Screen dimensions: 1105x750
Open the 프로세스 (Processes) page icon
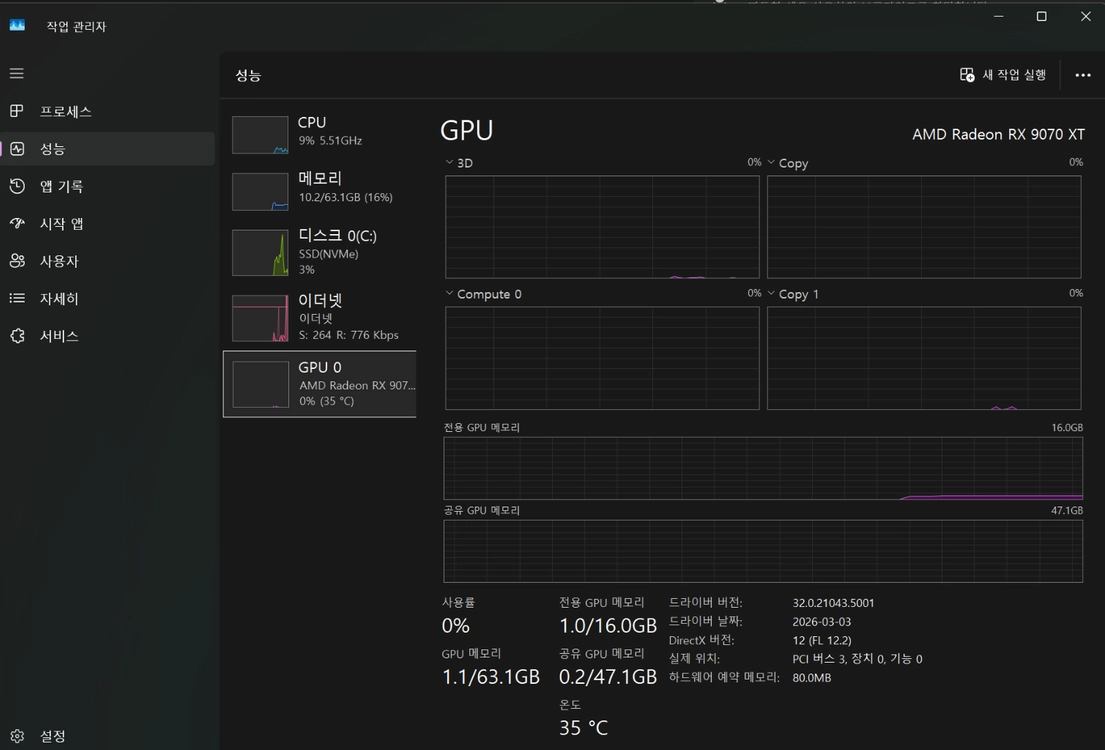pos(17,111)
